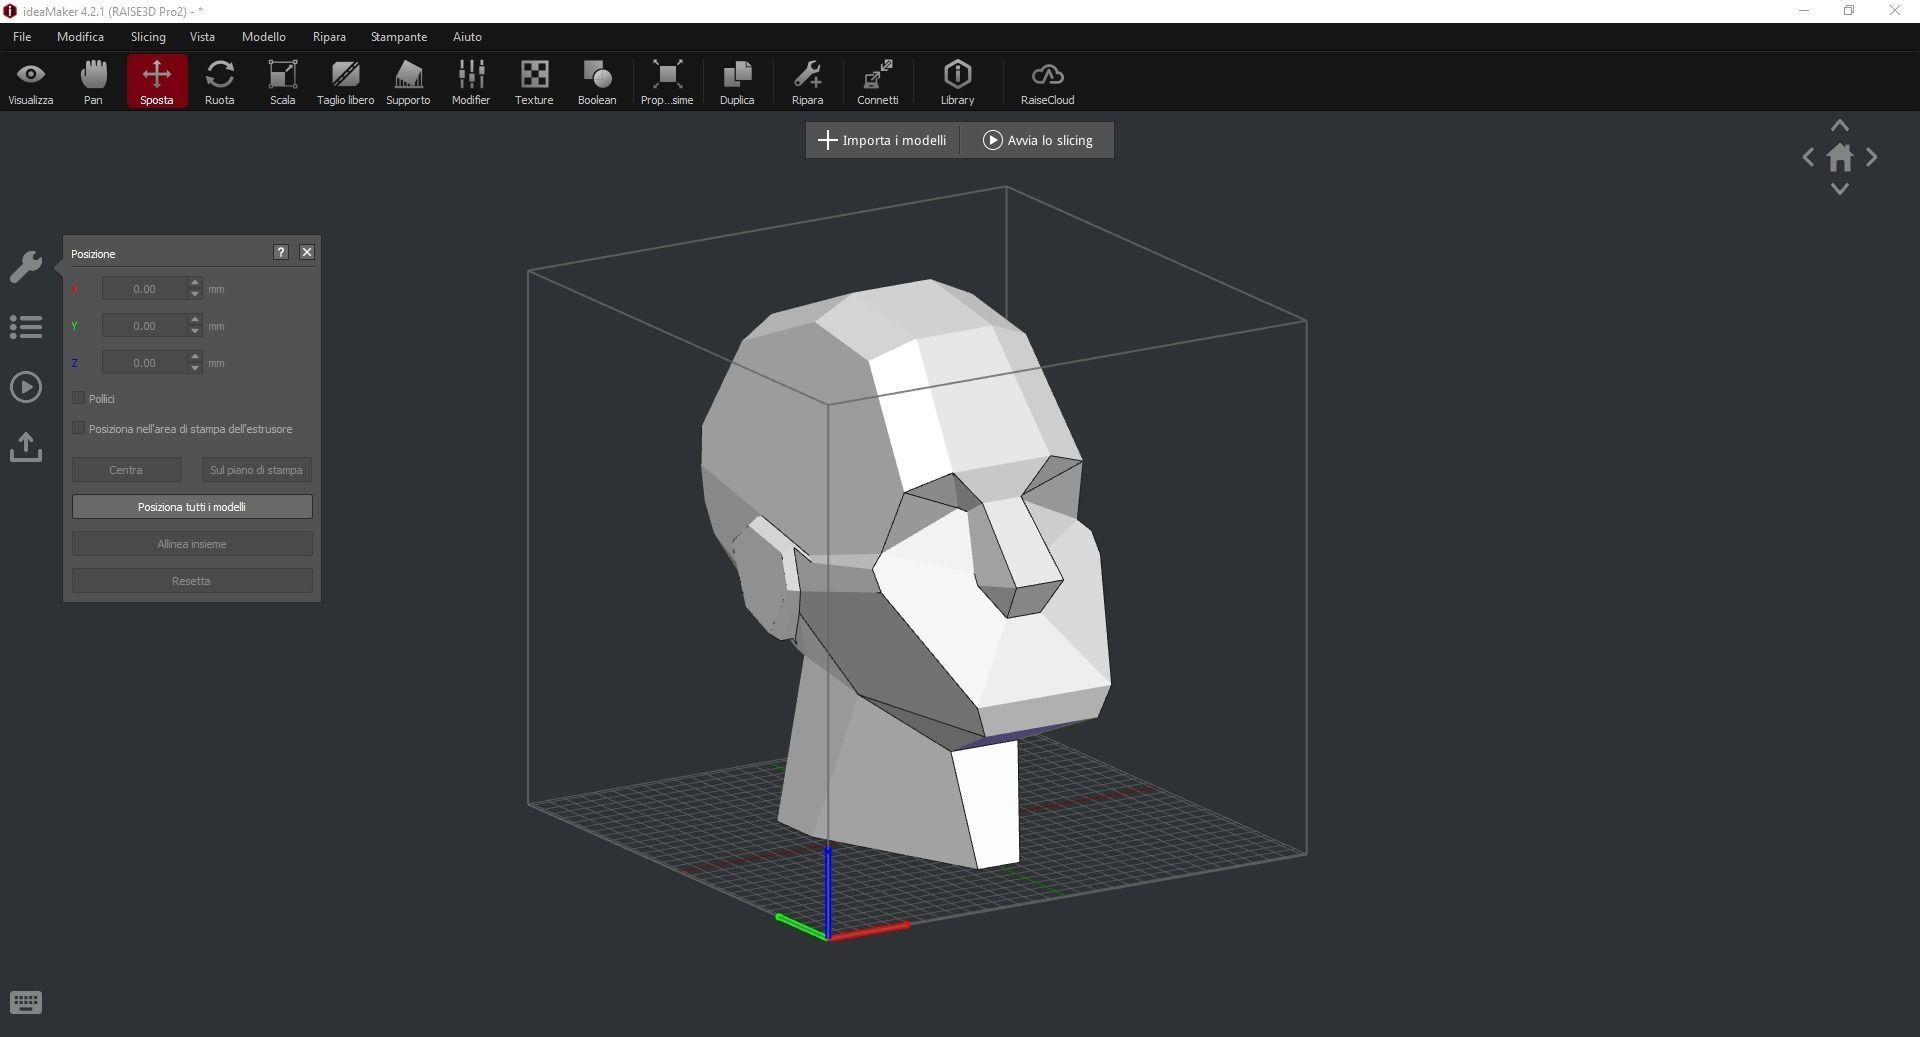Toggle the on-screen keyboard icon
The height and width of the screenshot is (1037, 1920).
25,1002
